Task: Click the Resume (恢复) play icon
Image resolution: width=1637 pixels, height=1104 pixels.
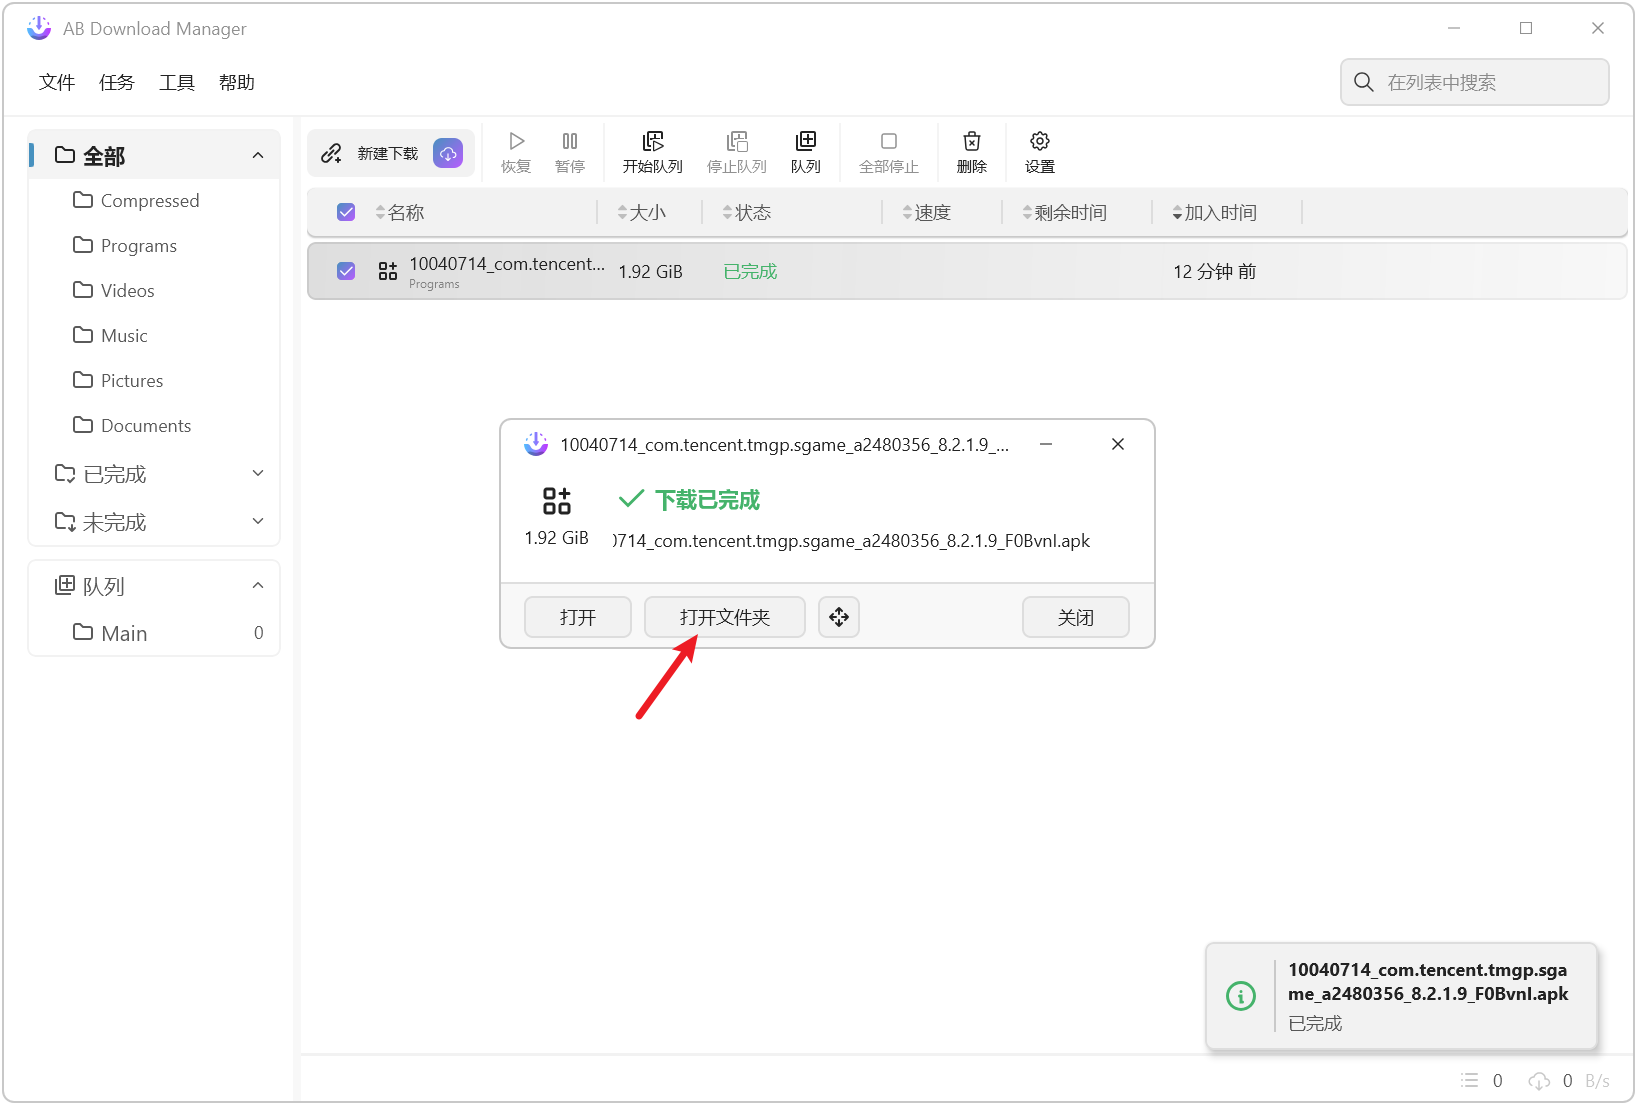Action: (x=516, y=141)
